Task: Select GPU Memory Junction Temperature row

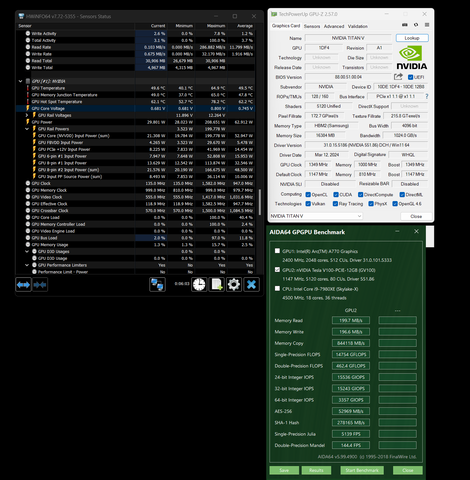Action: click(x=136, y=95)
